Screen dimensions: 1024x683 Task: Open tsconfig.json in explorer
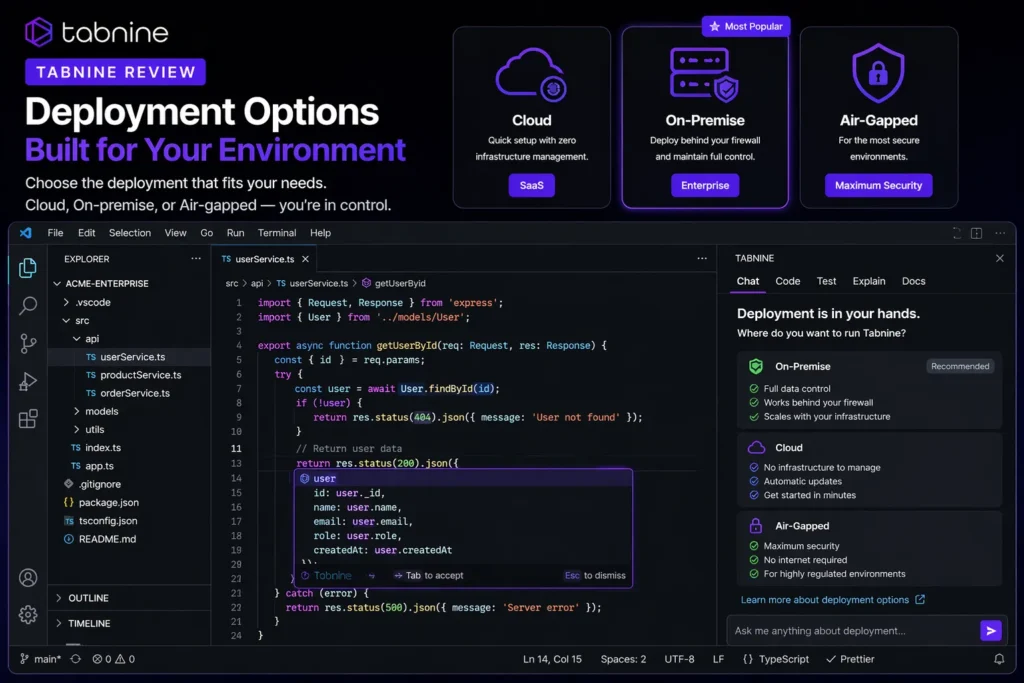[108, 520]
